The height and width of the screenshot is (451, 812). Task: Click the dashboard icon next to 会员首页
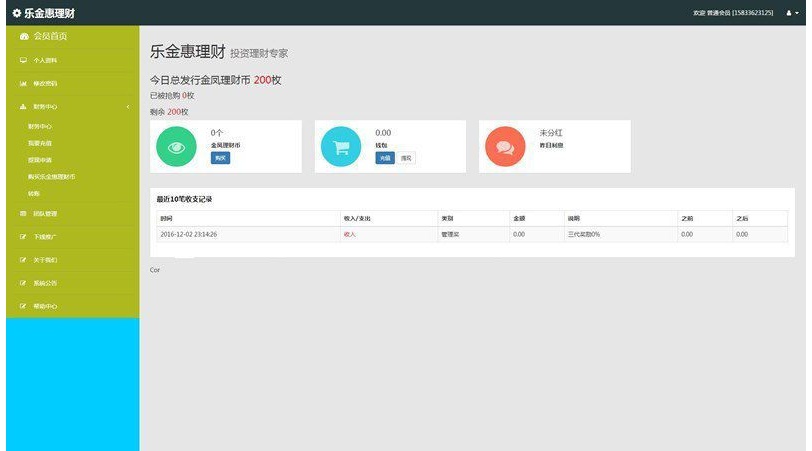(24, 36)
